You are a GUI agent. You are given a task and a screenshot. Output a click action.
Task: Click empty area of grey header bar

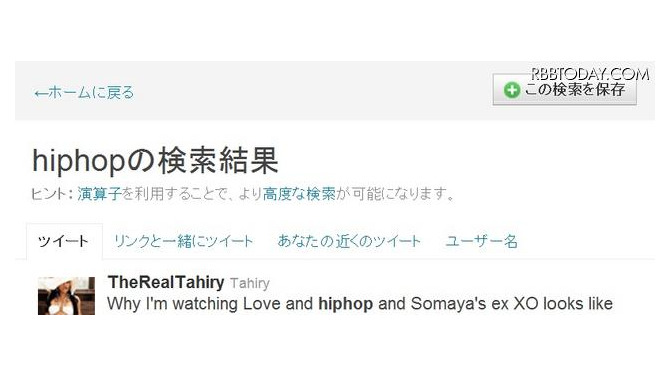click(312, 91)
